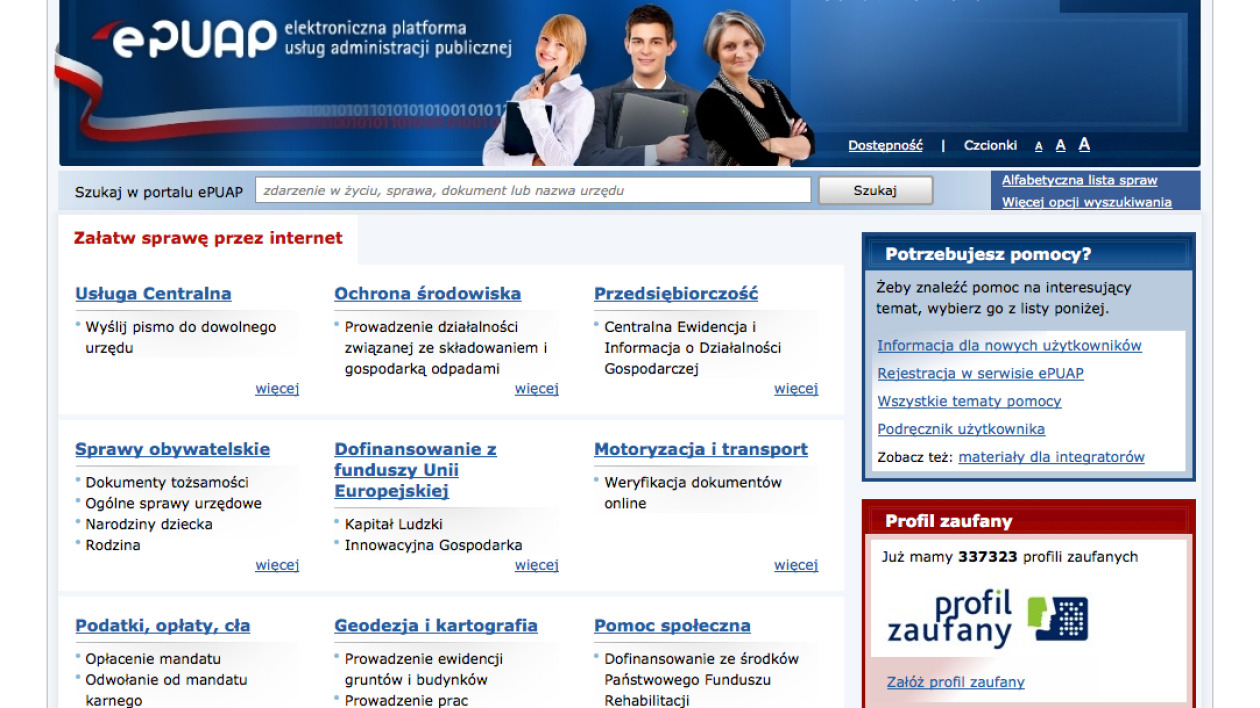Open the Motoryzacja i transport category
Image resolution: width=1260 pixels, height=708 pixels.
(x=701, y=449)
